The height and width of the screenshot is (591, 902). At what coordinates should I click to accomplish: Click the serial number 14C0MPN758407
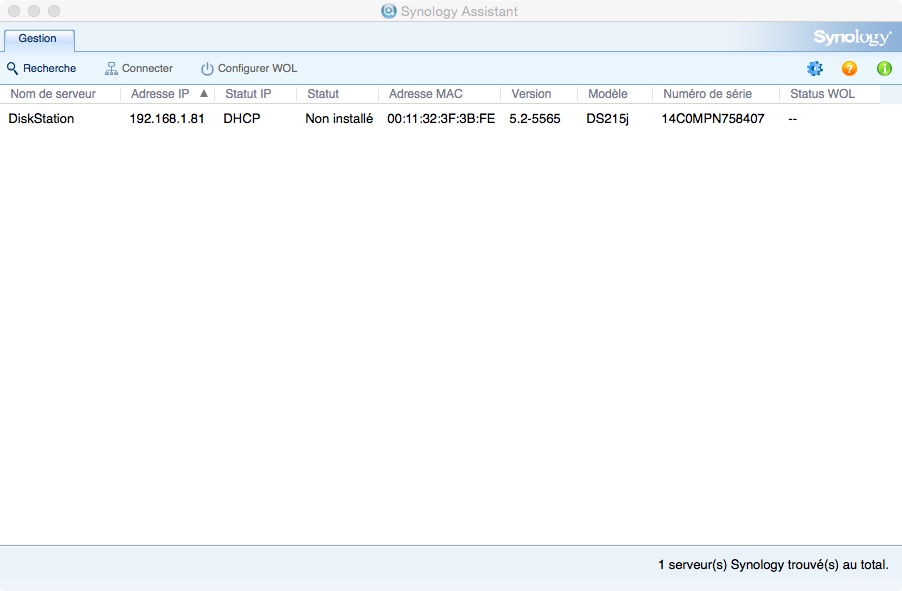click(713, 119)
